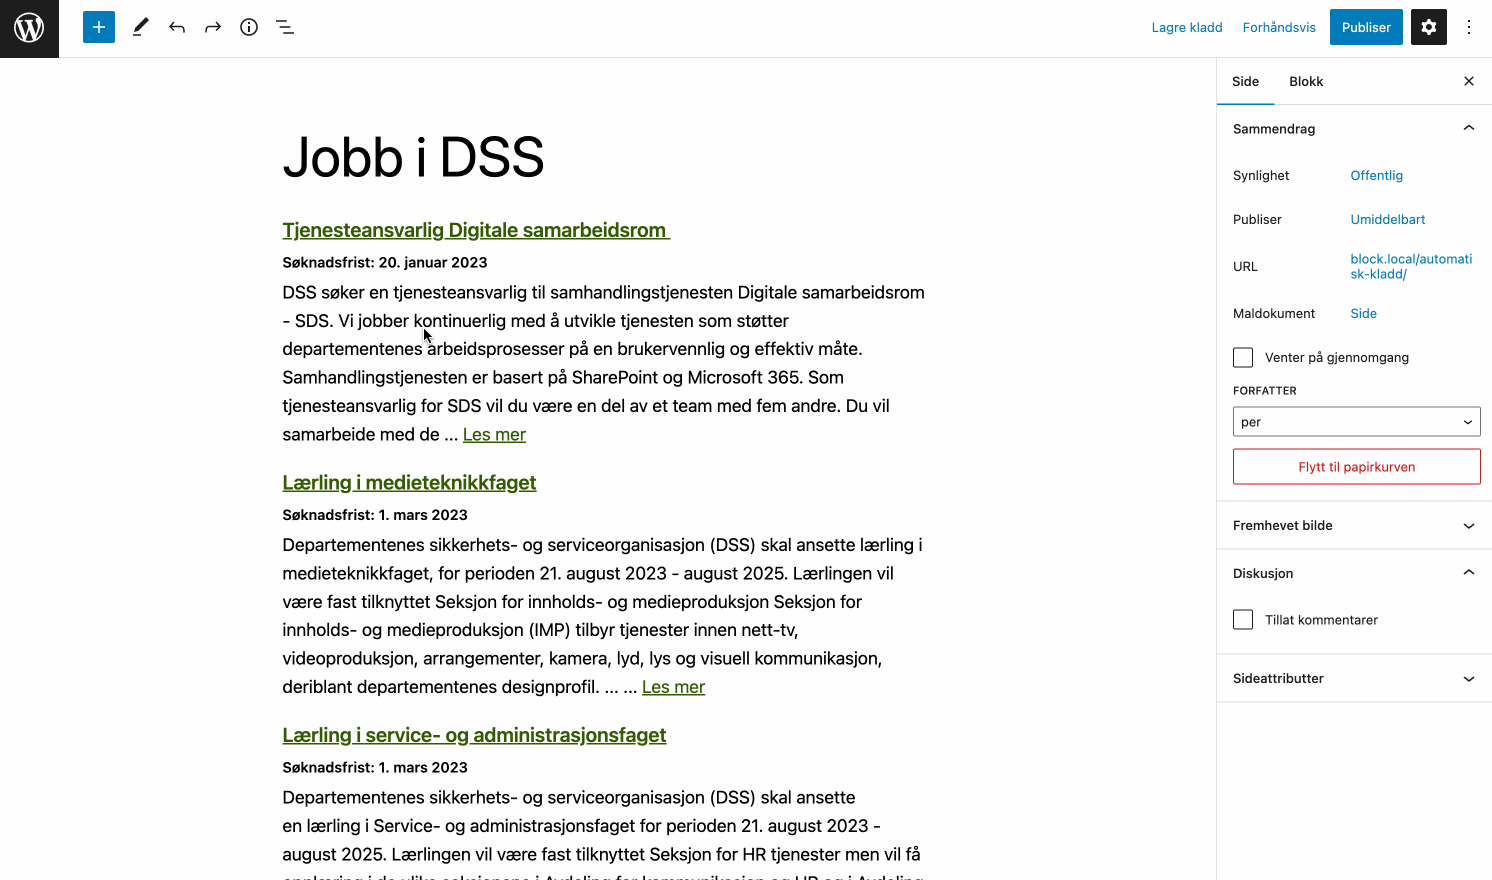Open Tjenesteansvarlig Digitale samarbeidsrom link
This screenshot has width=1492, height=880.
476,230
